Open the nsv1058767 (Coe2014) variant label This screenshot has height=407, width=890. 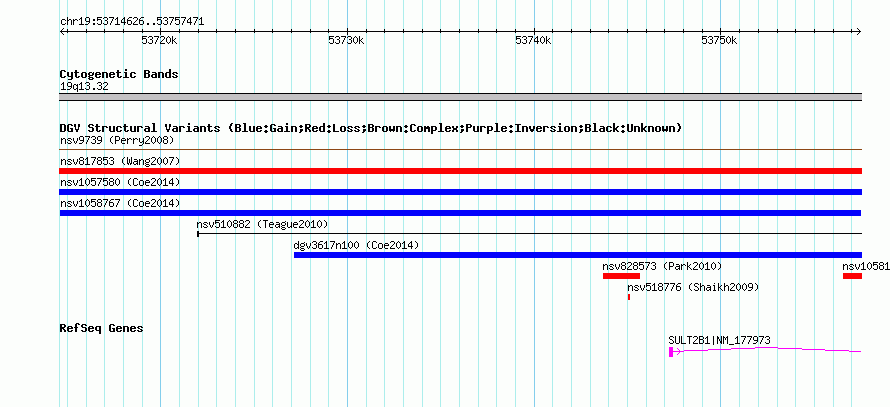coord(120,203)
